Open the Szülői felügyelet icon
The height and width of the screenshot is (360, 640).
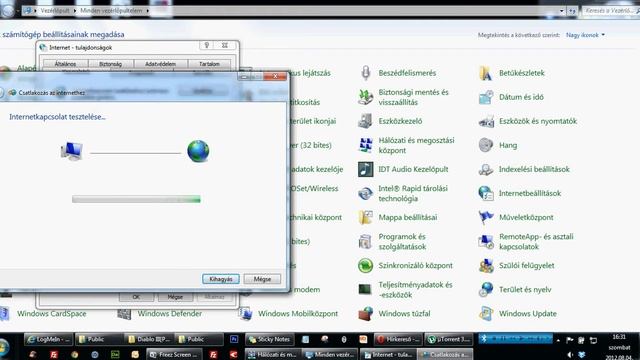pyautogui.click(x=486, y=266)
